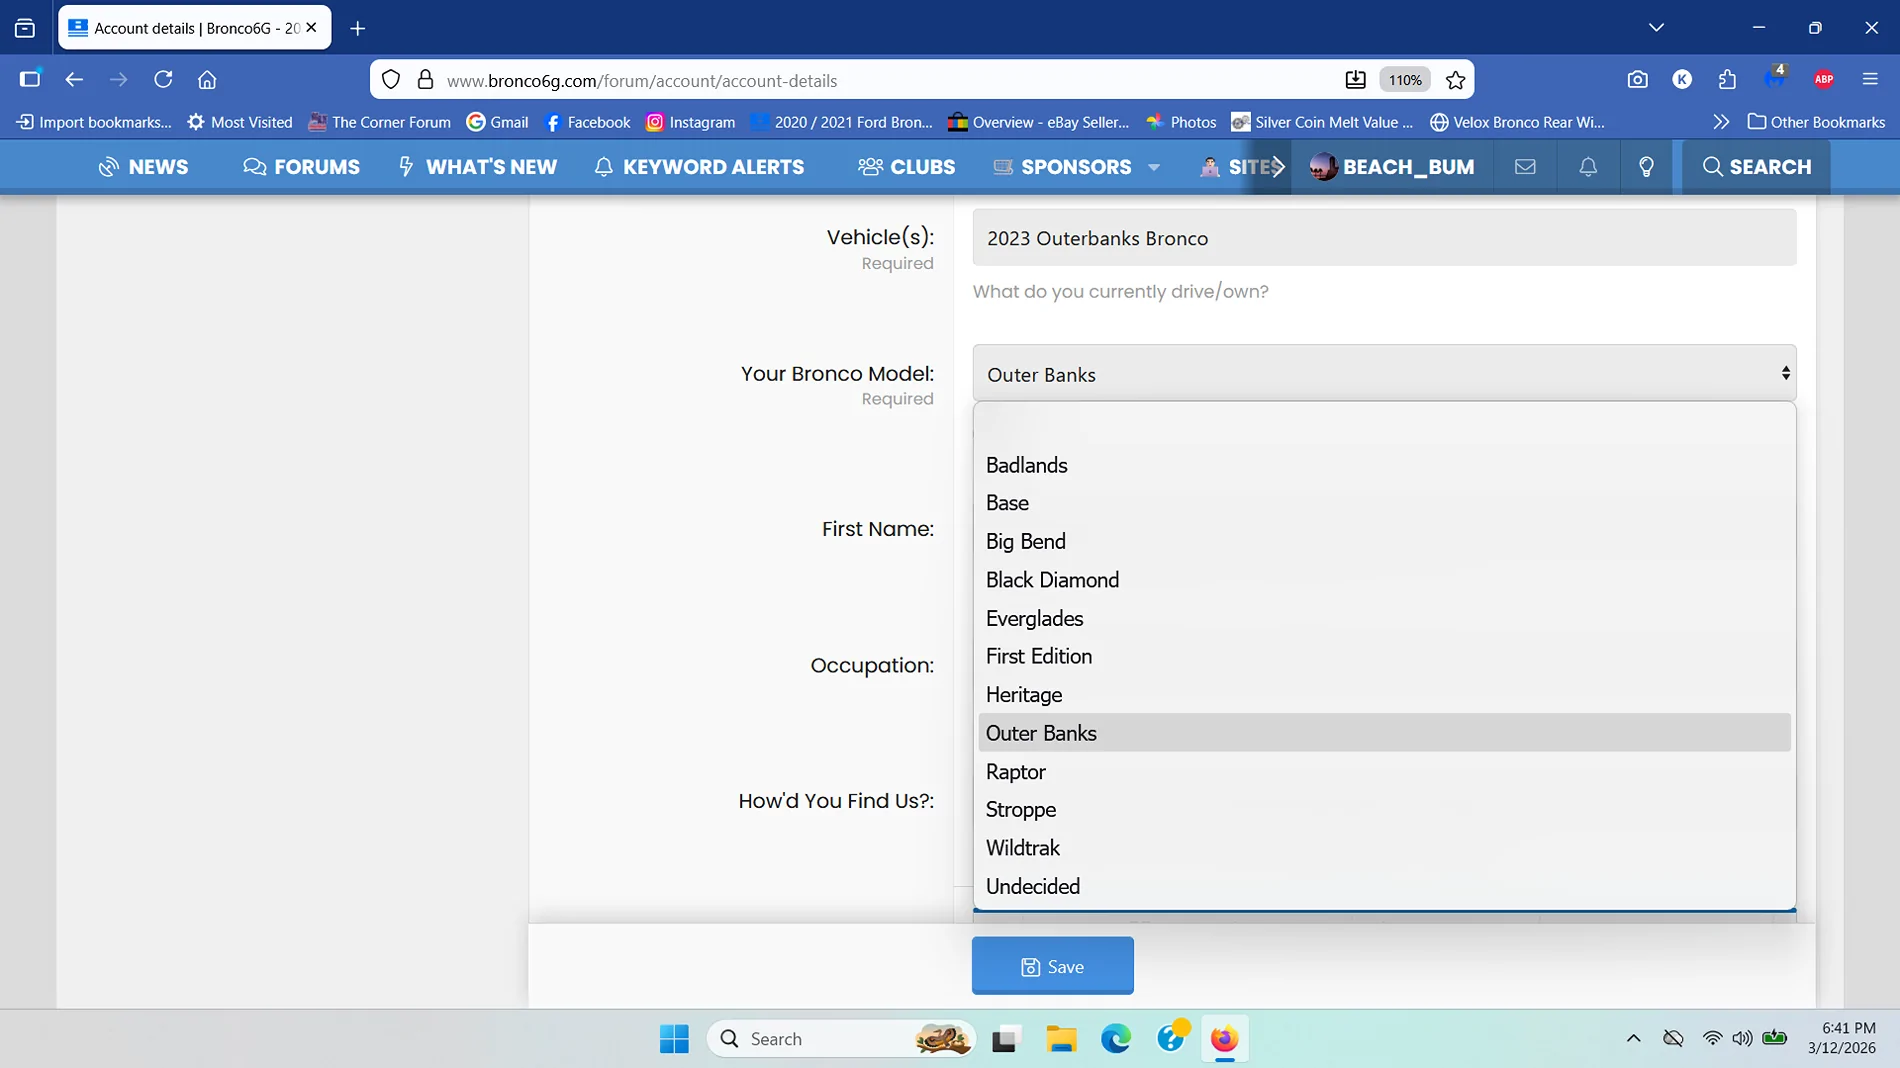
Task: Open the Other Bookmarks folder
Action: click(x=1817, y=122)
